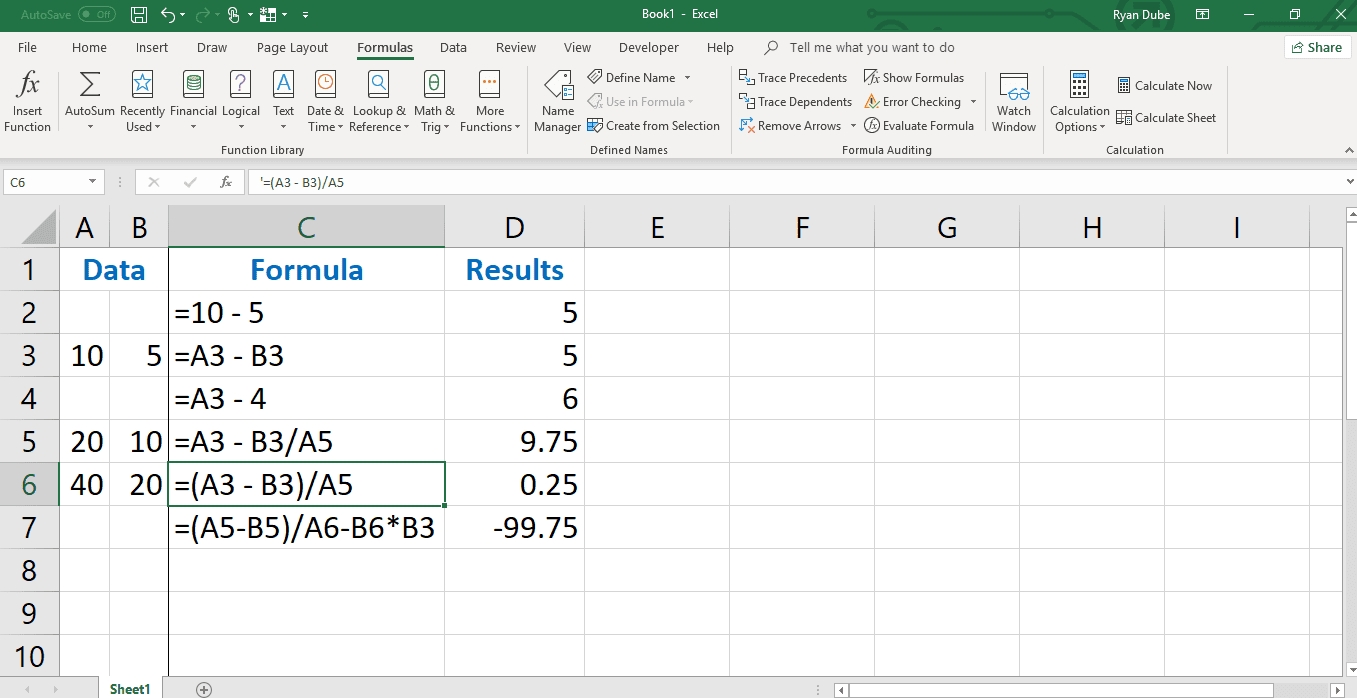The height and width of the screenshot is (698, 1357).
Task: Click the Formula heading cell
Action: click(306, 269)
